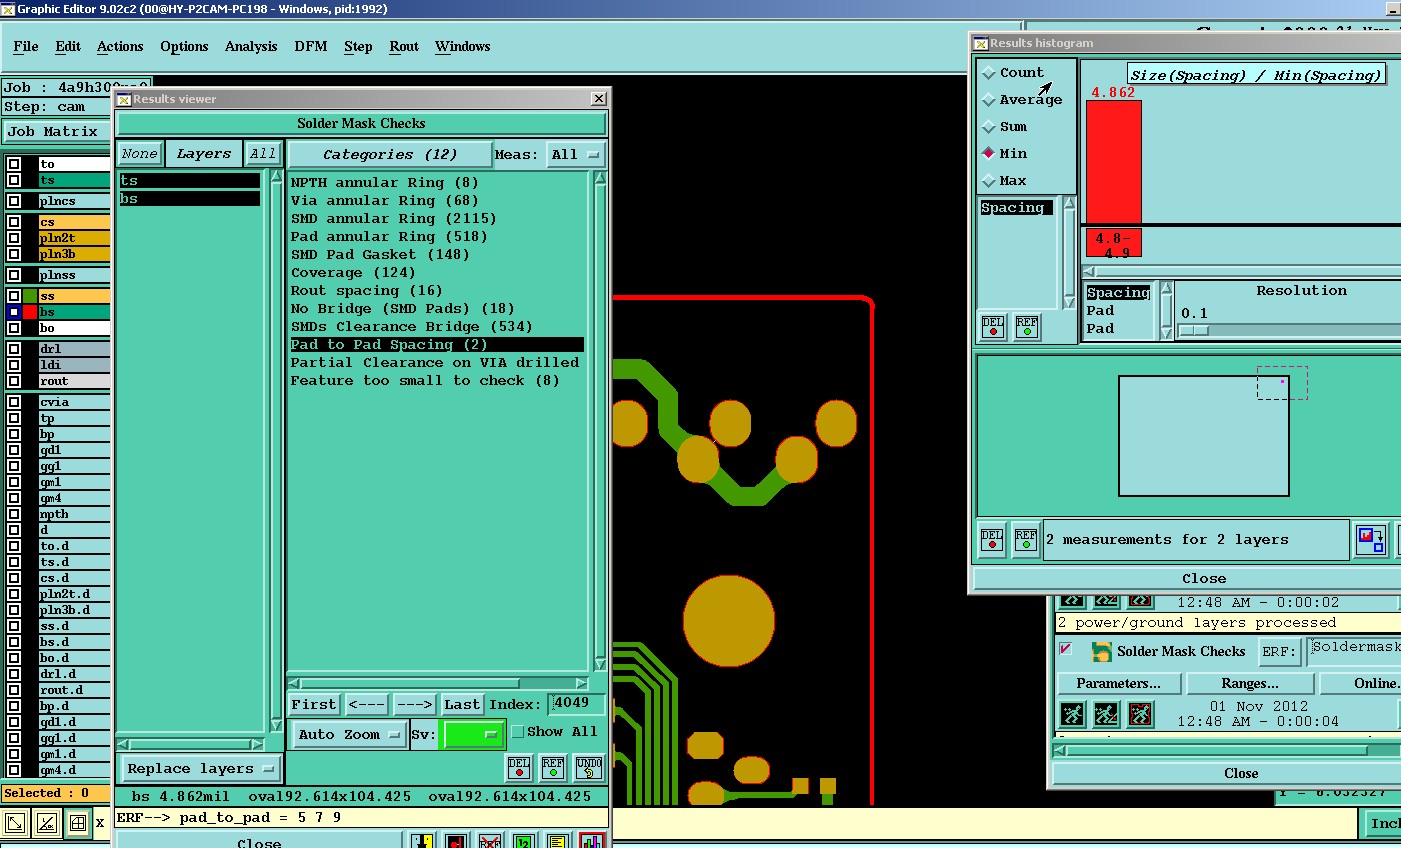Click the red-and-black icon beside crossed-out REF

pos(456,842)
